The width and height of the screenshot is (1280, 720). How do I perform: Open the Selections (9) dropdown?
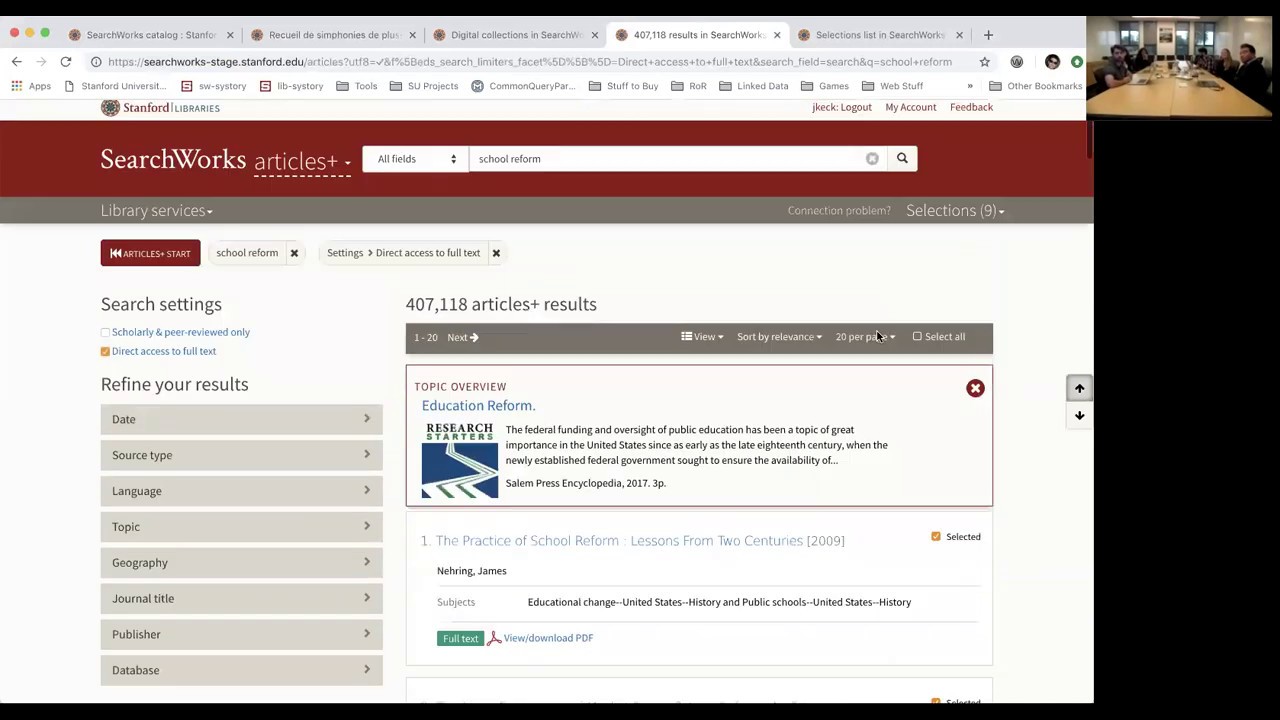955,211
